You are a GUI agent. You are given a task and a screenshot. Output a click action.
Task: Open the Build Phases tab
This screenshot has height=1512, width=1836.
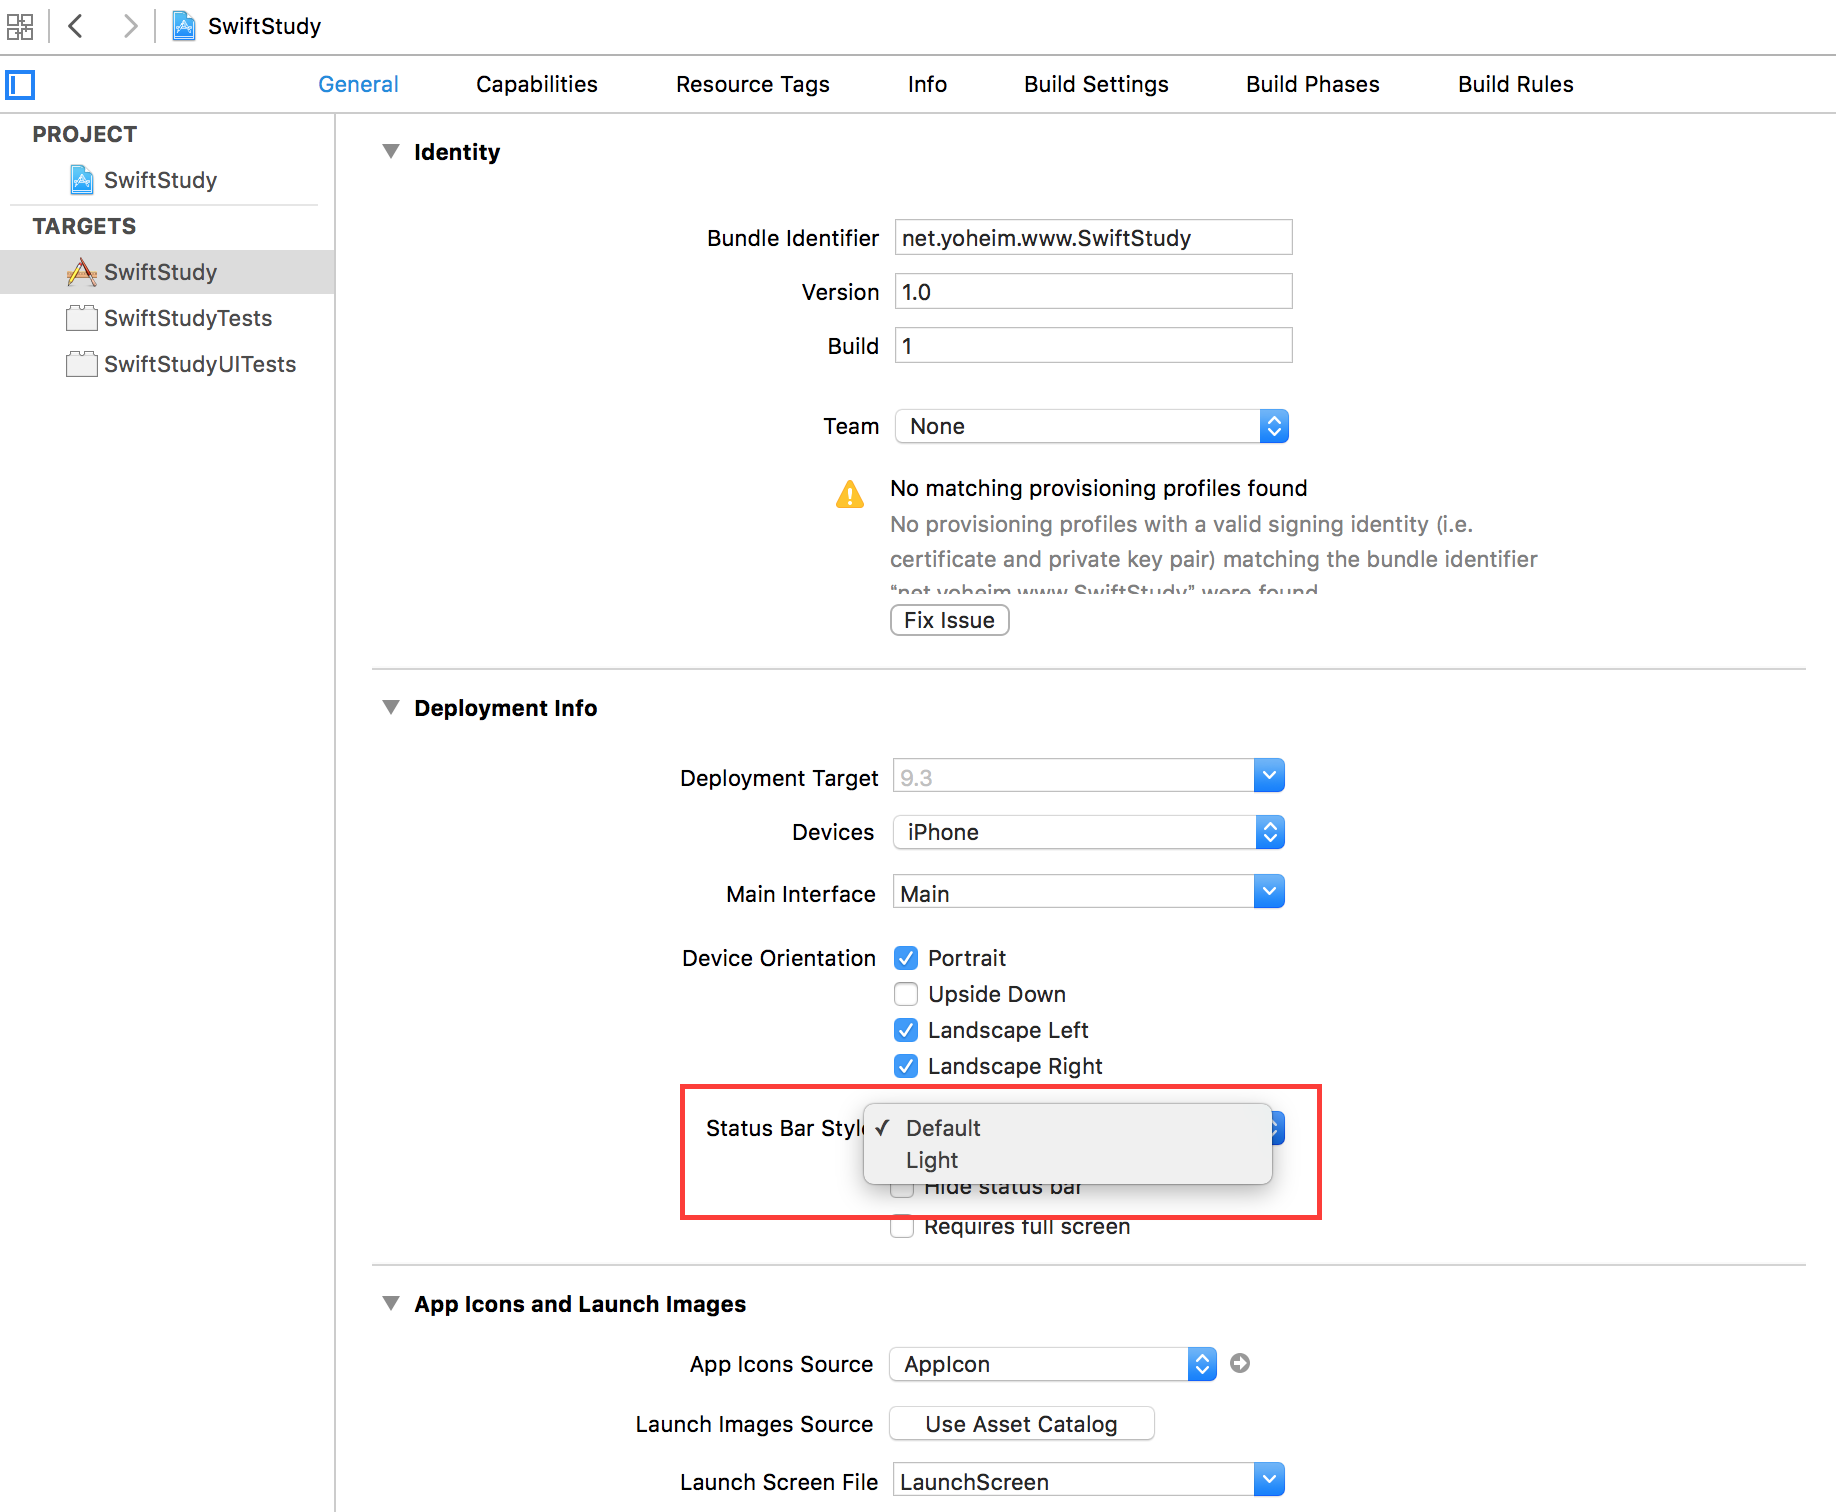(x=1313, y=84)
